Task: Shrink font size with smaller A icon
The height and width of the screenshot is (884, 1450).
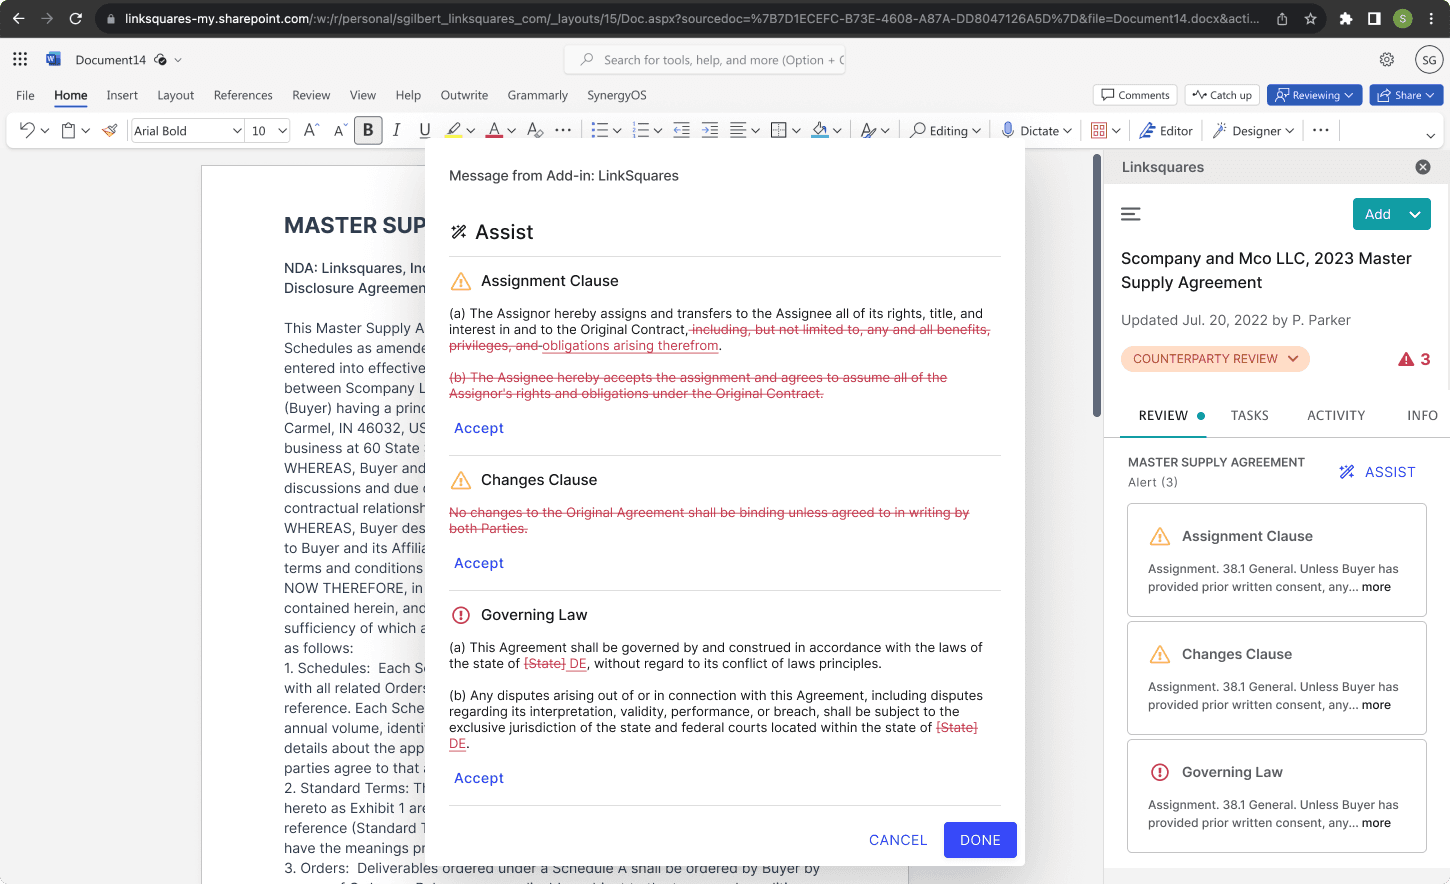Action: (x=340, y=130)
